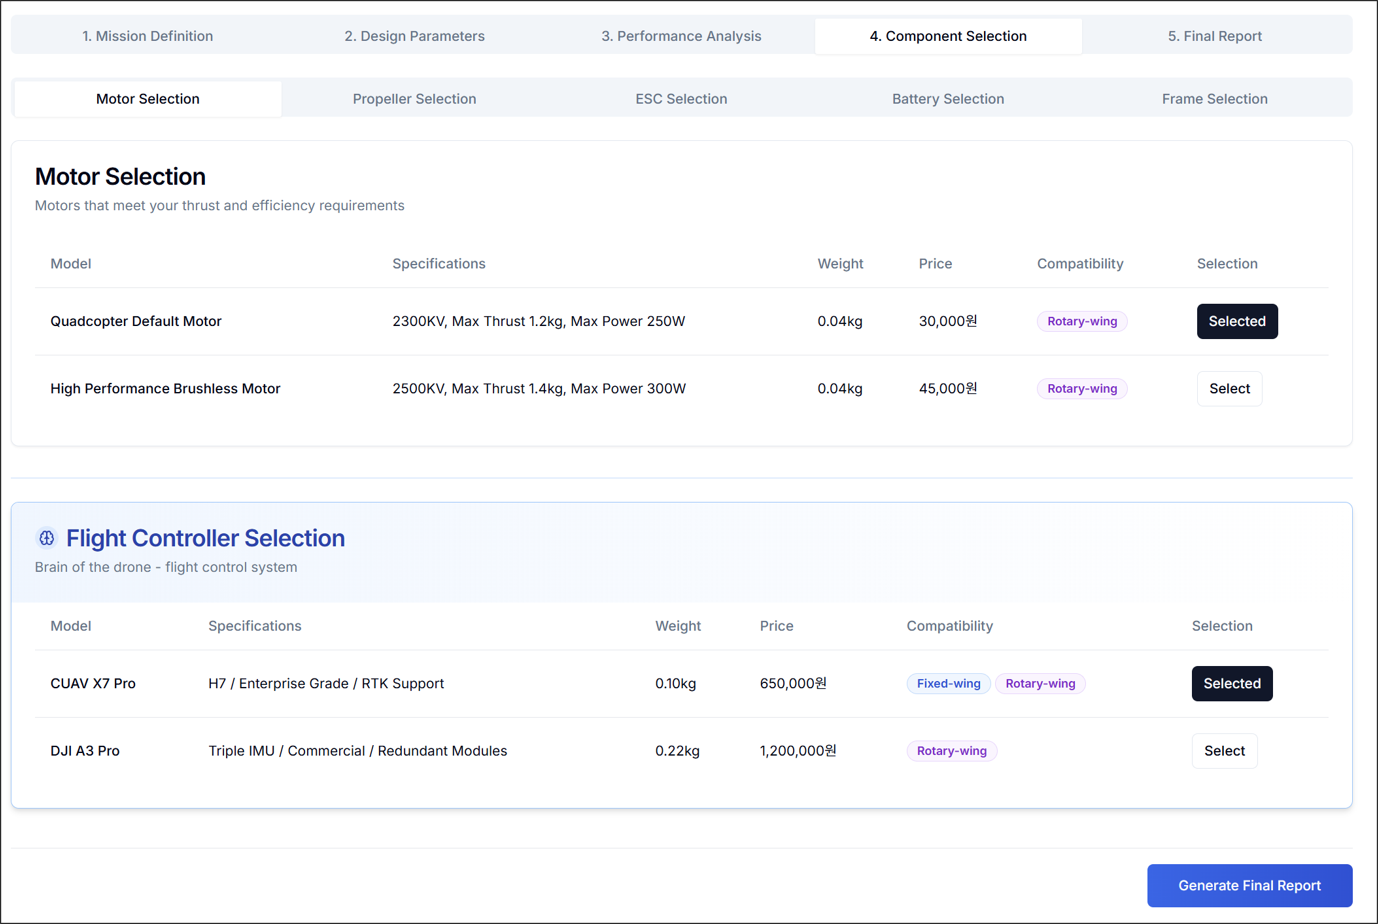Select the High Performance Brushless Motor

pos(1229,389)
